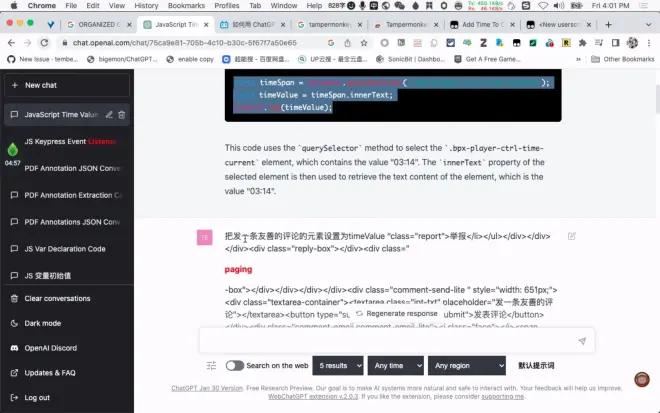Click the volume icon in menu bar
This screenshot has height=413, width=660.
coord(559,5)
